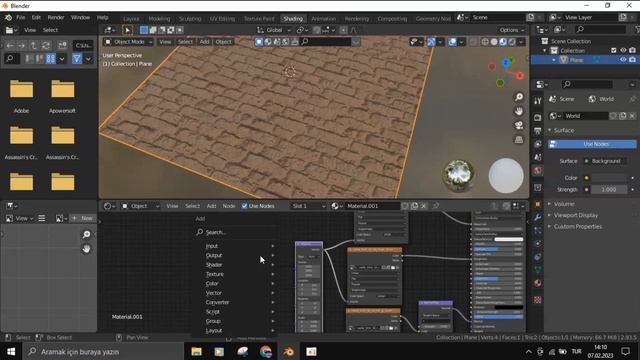Viewport: 640px width, 360px height.
Task: Collapse the Surface panel
Action: tap(564, 130)
